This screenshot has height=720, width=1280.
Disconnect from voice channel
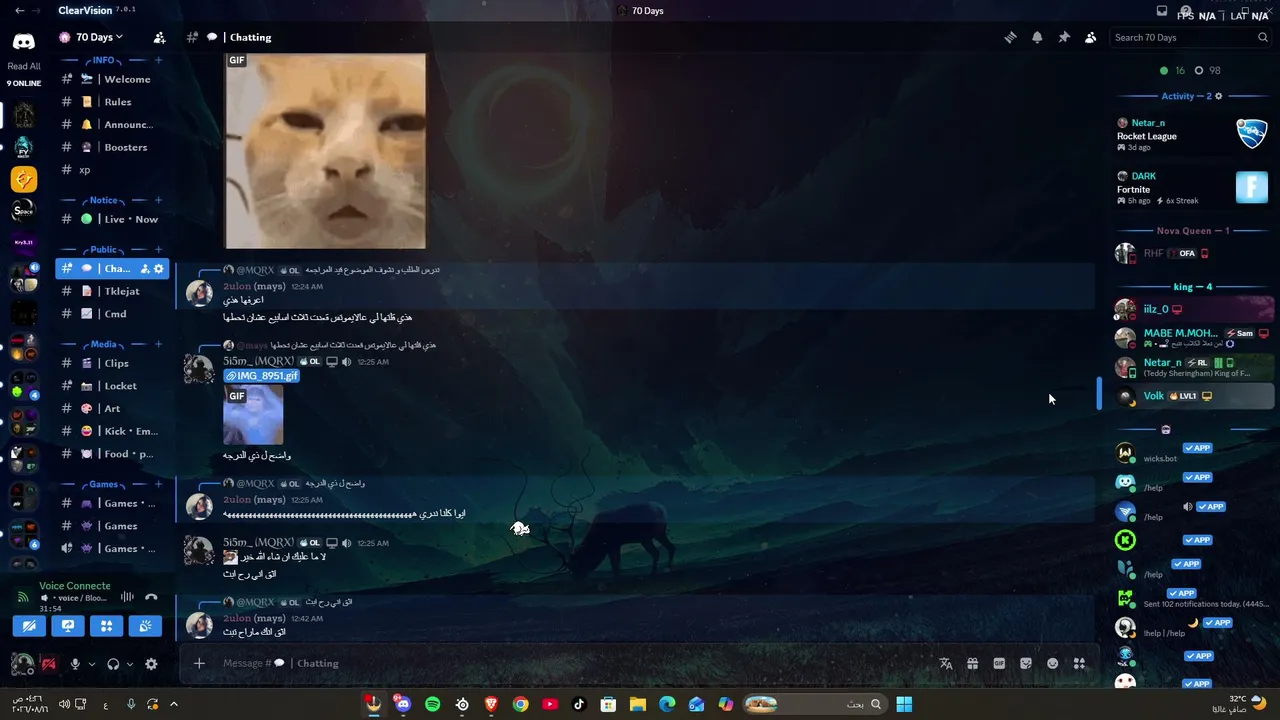[x=151, y=597]
